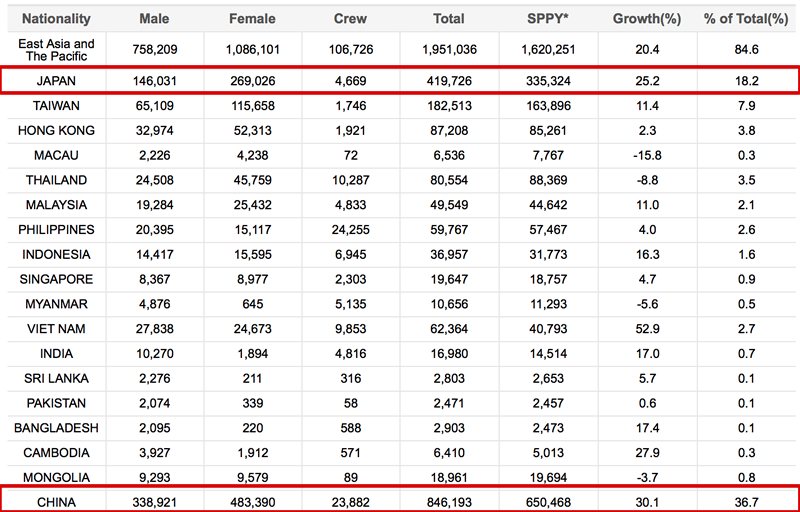Click Pakistan's crew value 58
The image size is (800, 512).
point(350,403)
